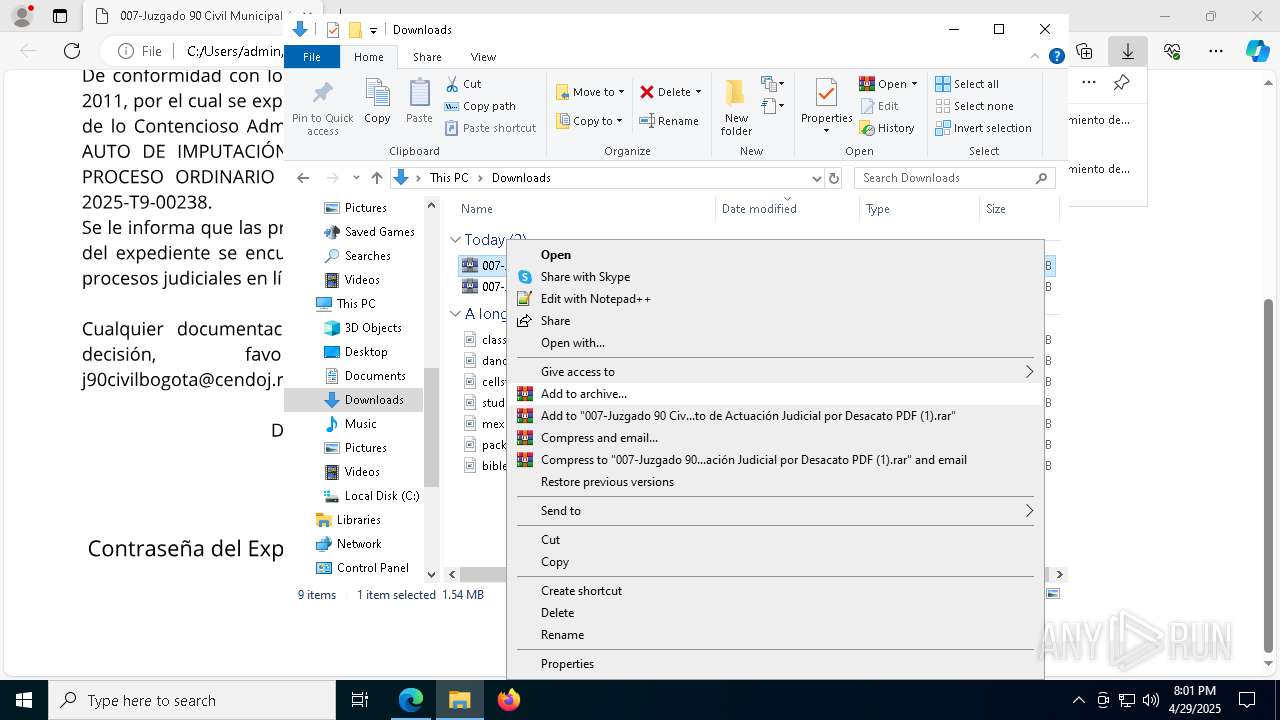The height and width of the screenshot is (720, 1280).
Task: Choose Compress and email... entry
Action: point(775,438)
